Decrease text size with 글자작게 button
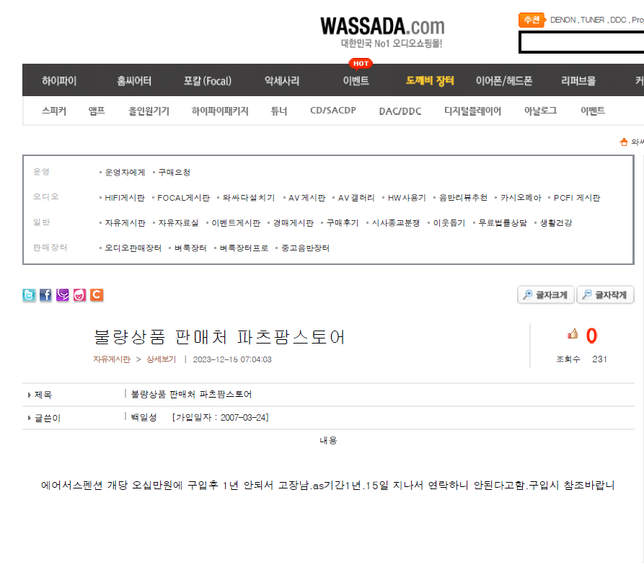 pyautogui.click(x=605, y=295)
